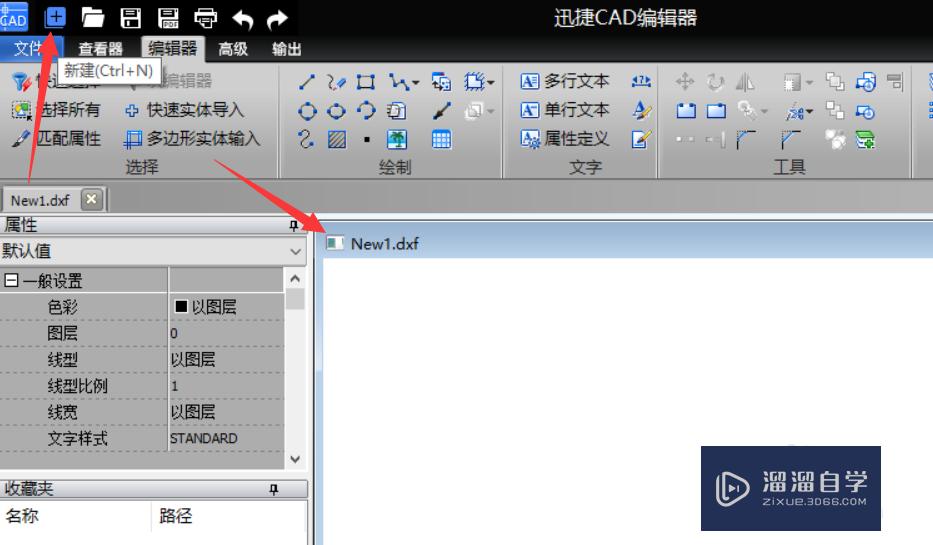Click the dimension text icon in text group
Image resolution: width=933 pixels, height=545 pixels.
[x=641, y=82]
